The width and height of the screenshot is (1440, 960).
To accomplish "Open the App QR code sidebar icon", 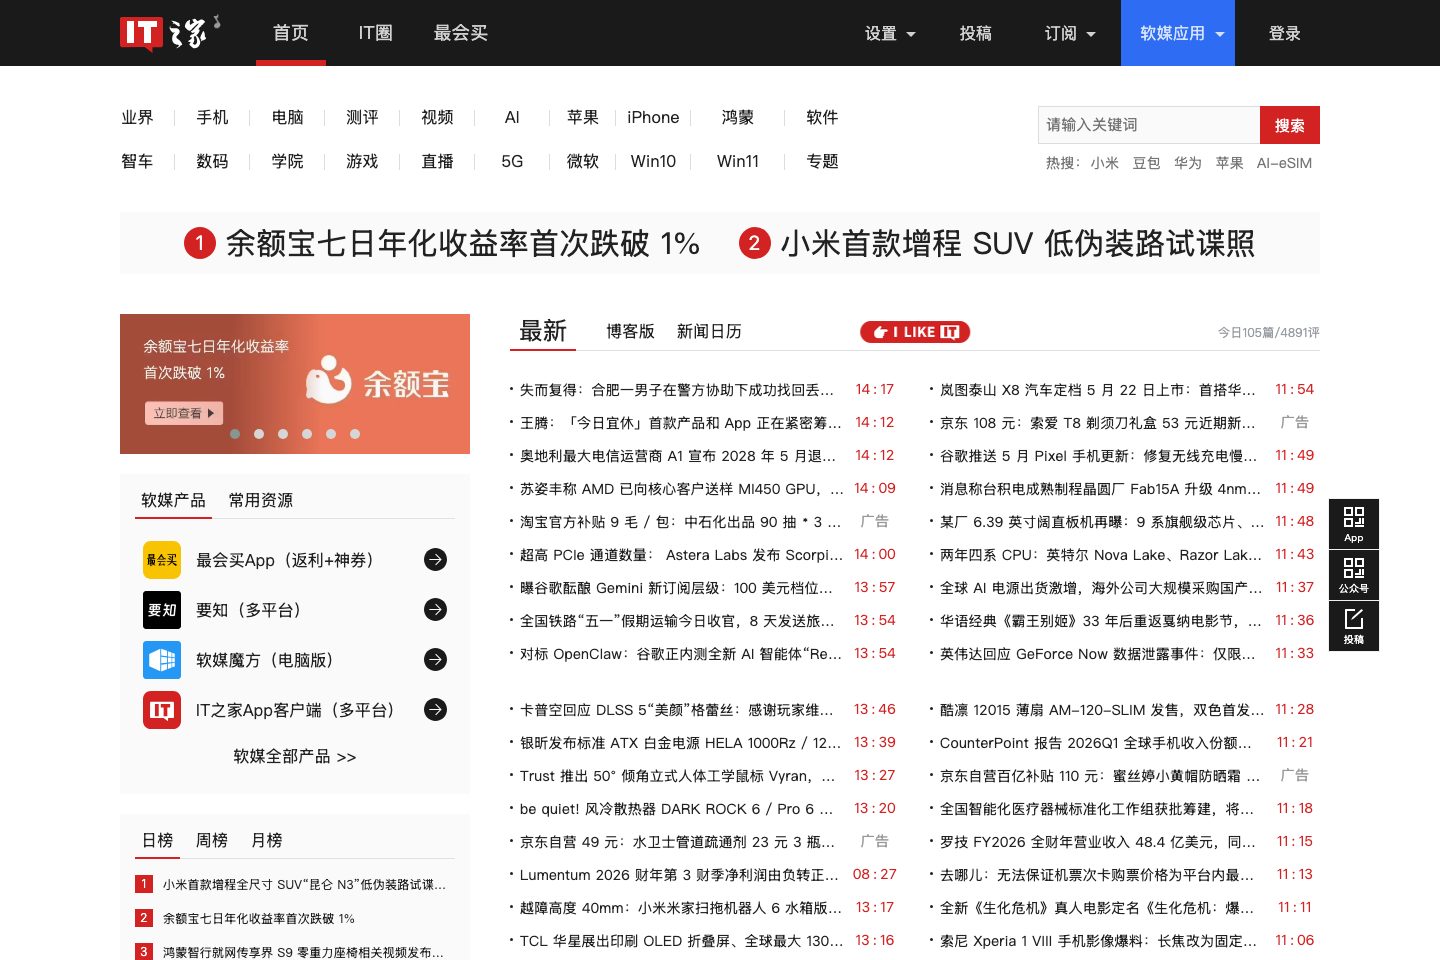I will click(1354, 524).
